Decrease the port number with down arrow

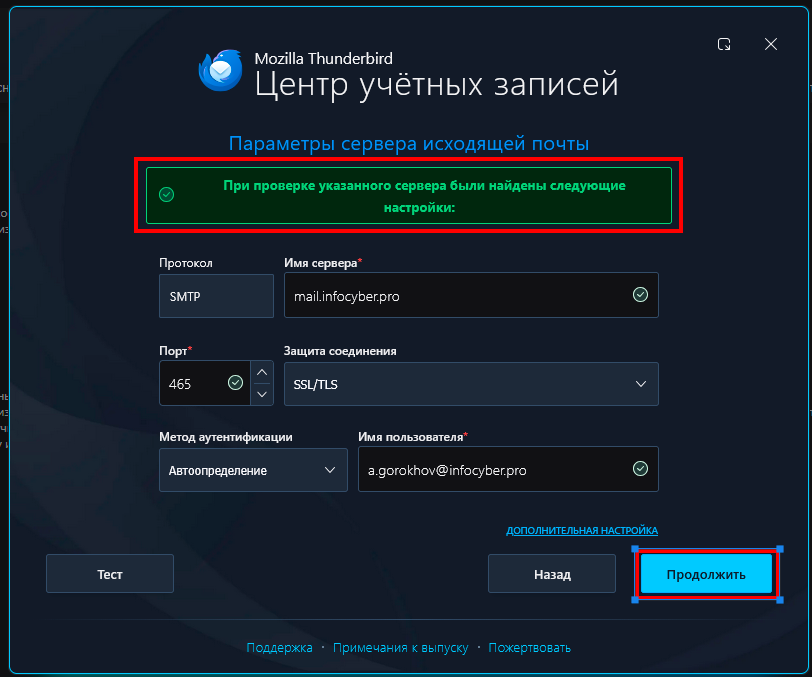[262, 394]
